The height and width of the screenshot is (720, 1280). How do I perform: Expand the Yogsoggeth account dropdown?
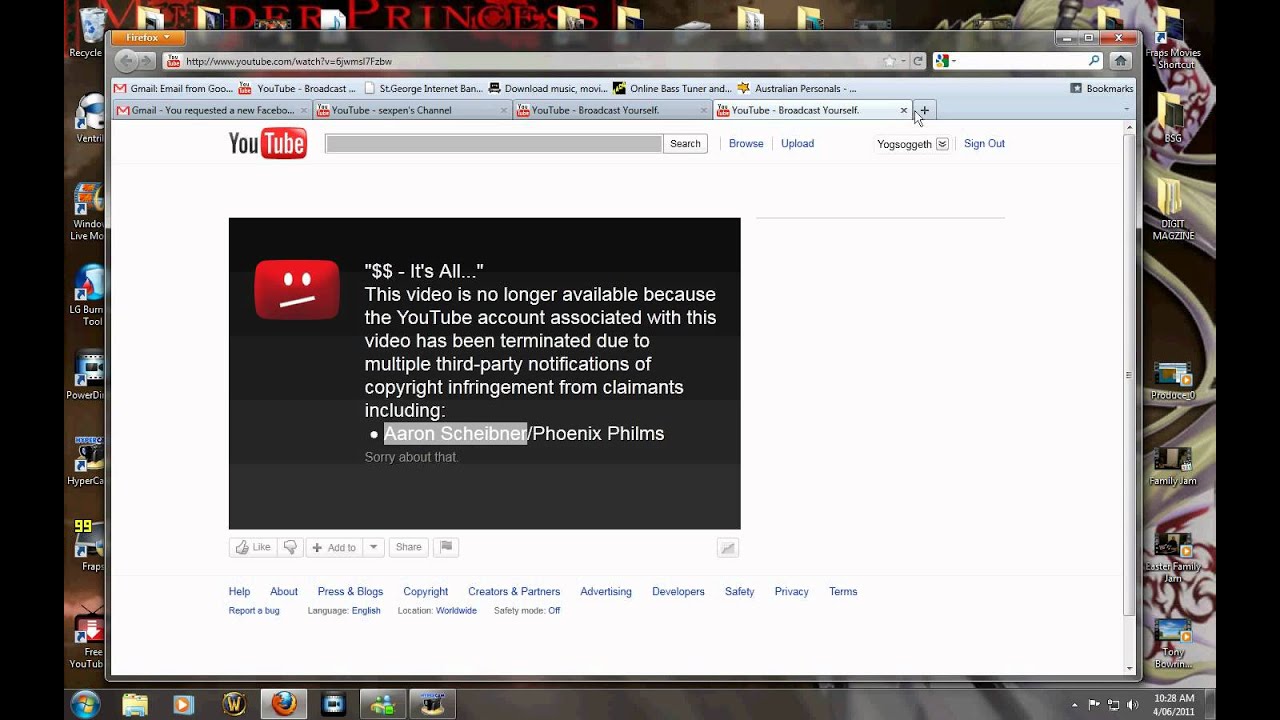(x=942, y=144)
